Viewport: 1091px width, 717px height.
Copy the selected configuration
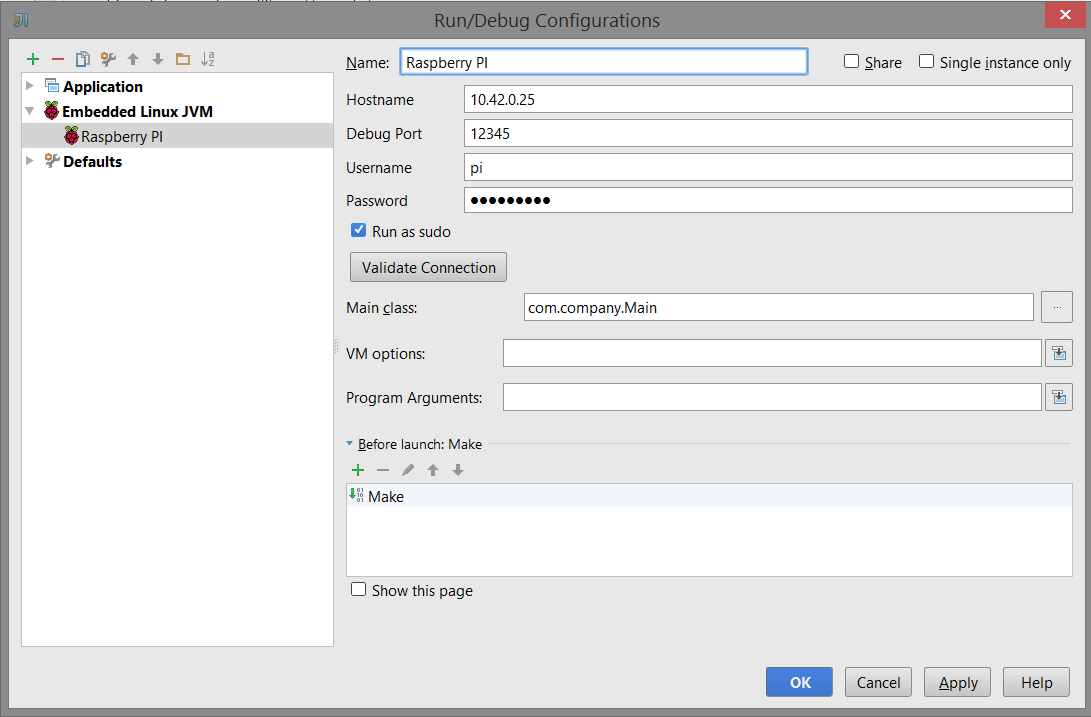point(83,59)
